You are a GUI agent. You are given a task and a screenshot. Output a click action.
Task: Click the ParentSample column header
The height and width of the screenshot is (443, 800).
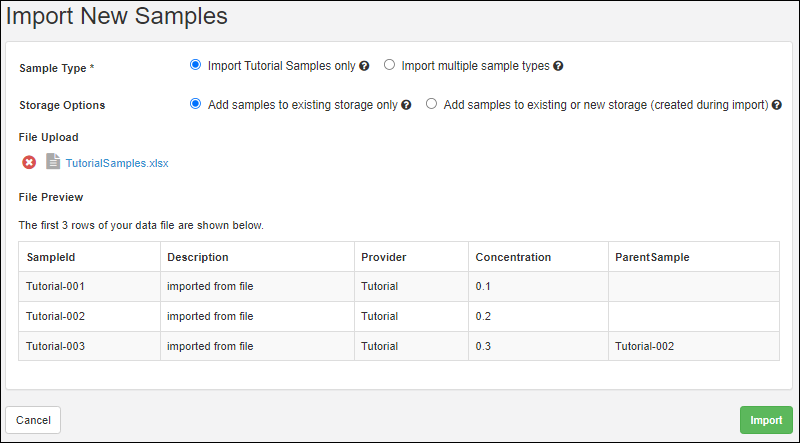(x=652, y=257)
